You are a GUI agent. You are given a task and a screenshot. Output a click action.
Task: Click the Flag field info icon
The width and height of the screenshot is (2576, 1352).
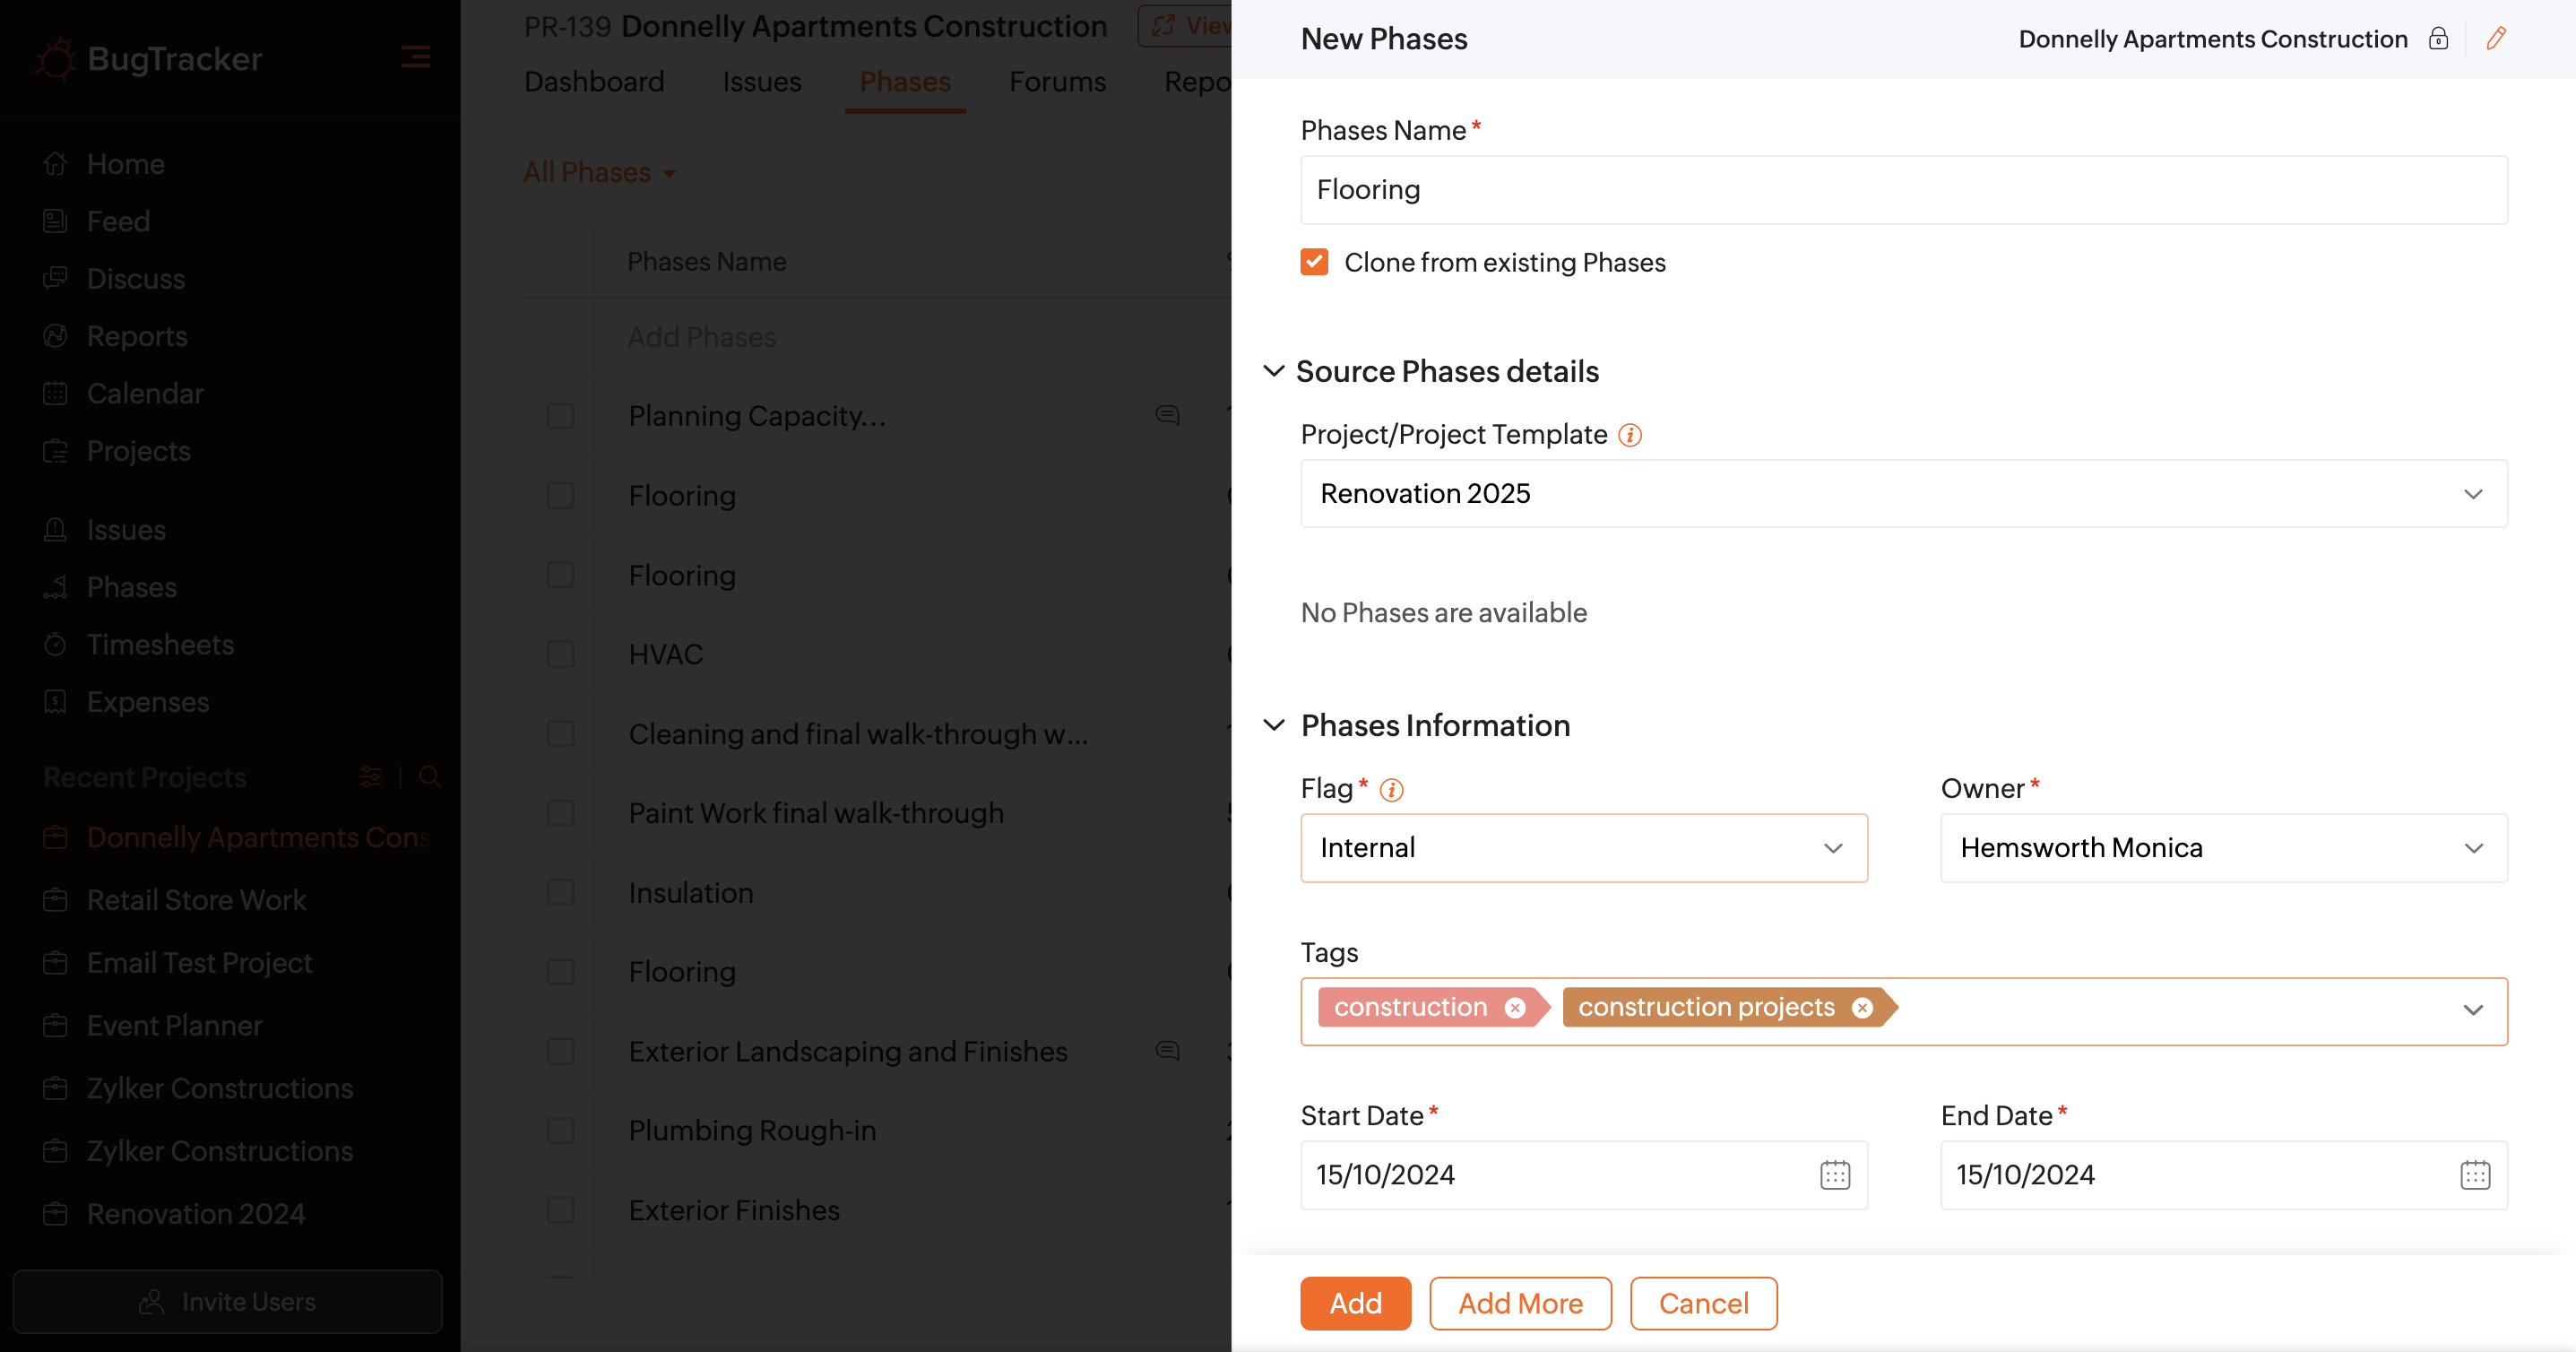click(x=1390, y=790)
